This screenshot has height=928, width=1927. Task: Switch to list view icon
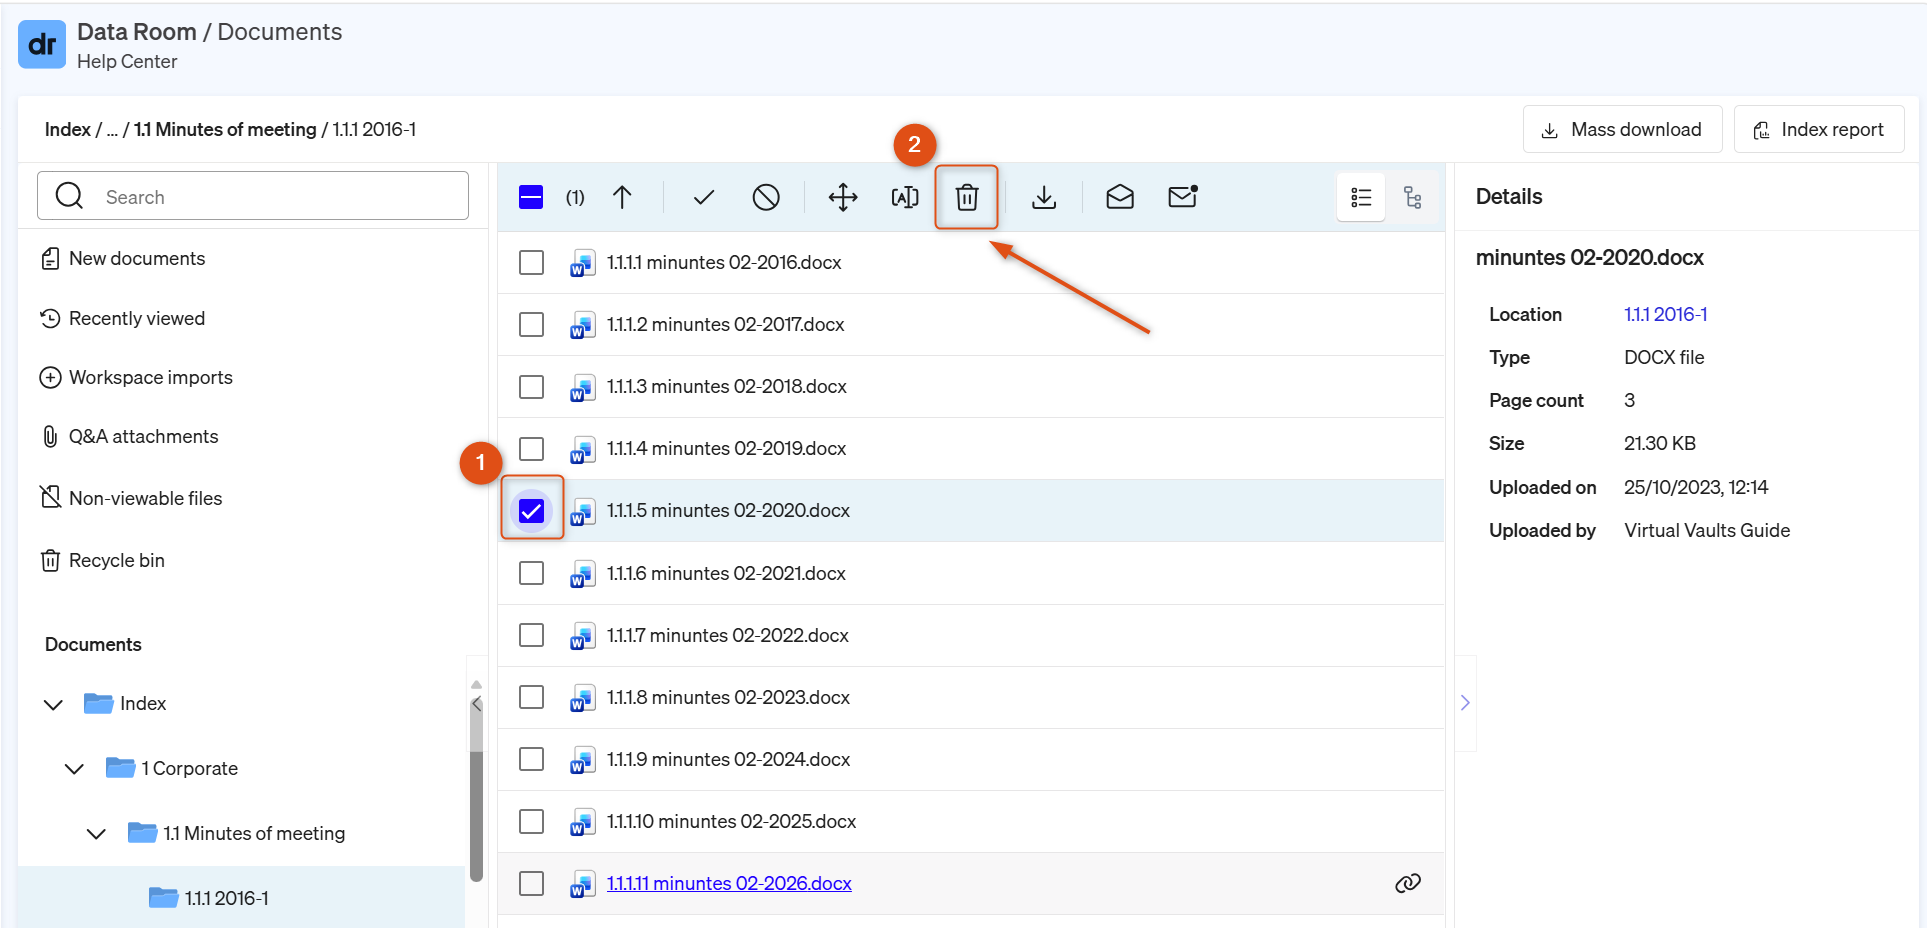[1361, 197]
